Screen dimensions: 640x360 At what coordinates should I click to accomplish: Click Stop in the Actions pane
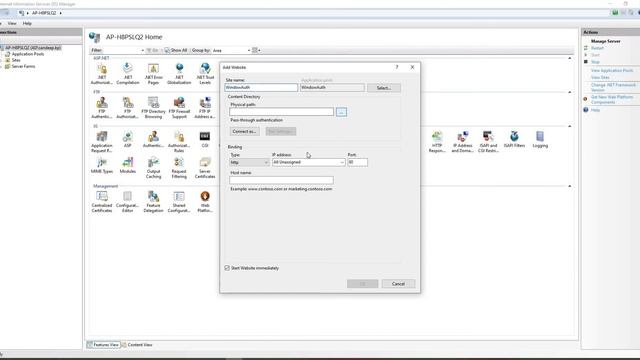596,62
